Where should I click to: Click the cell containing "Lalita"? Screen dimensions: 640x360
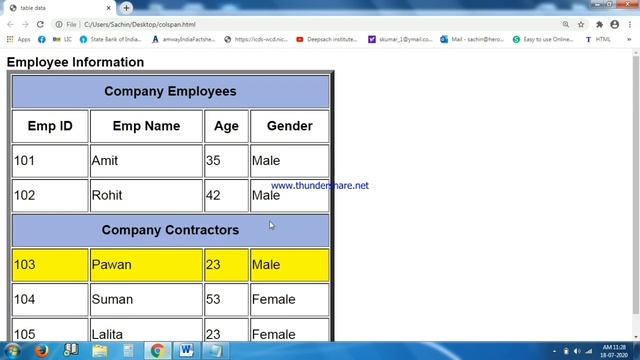click(x=146, y=330)
